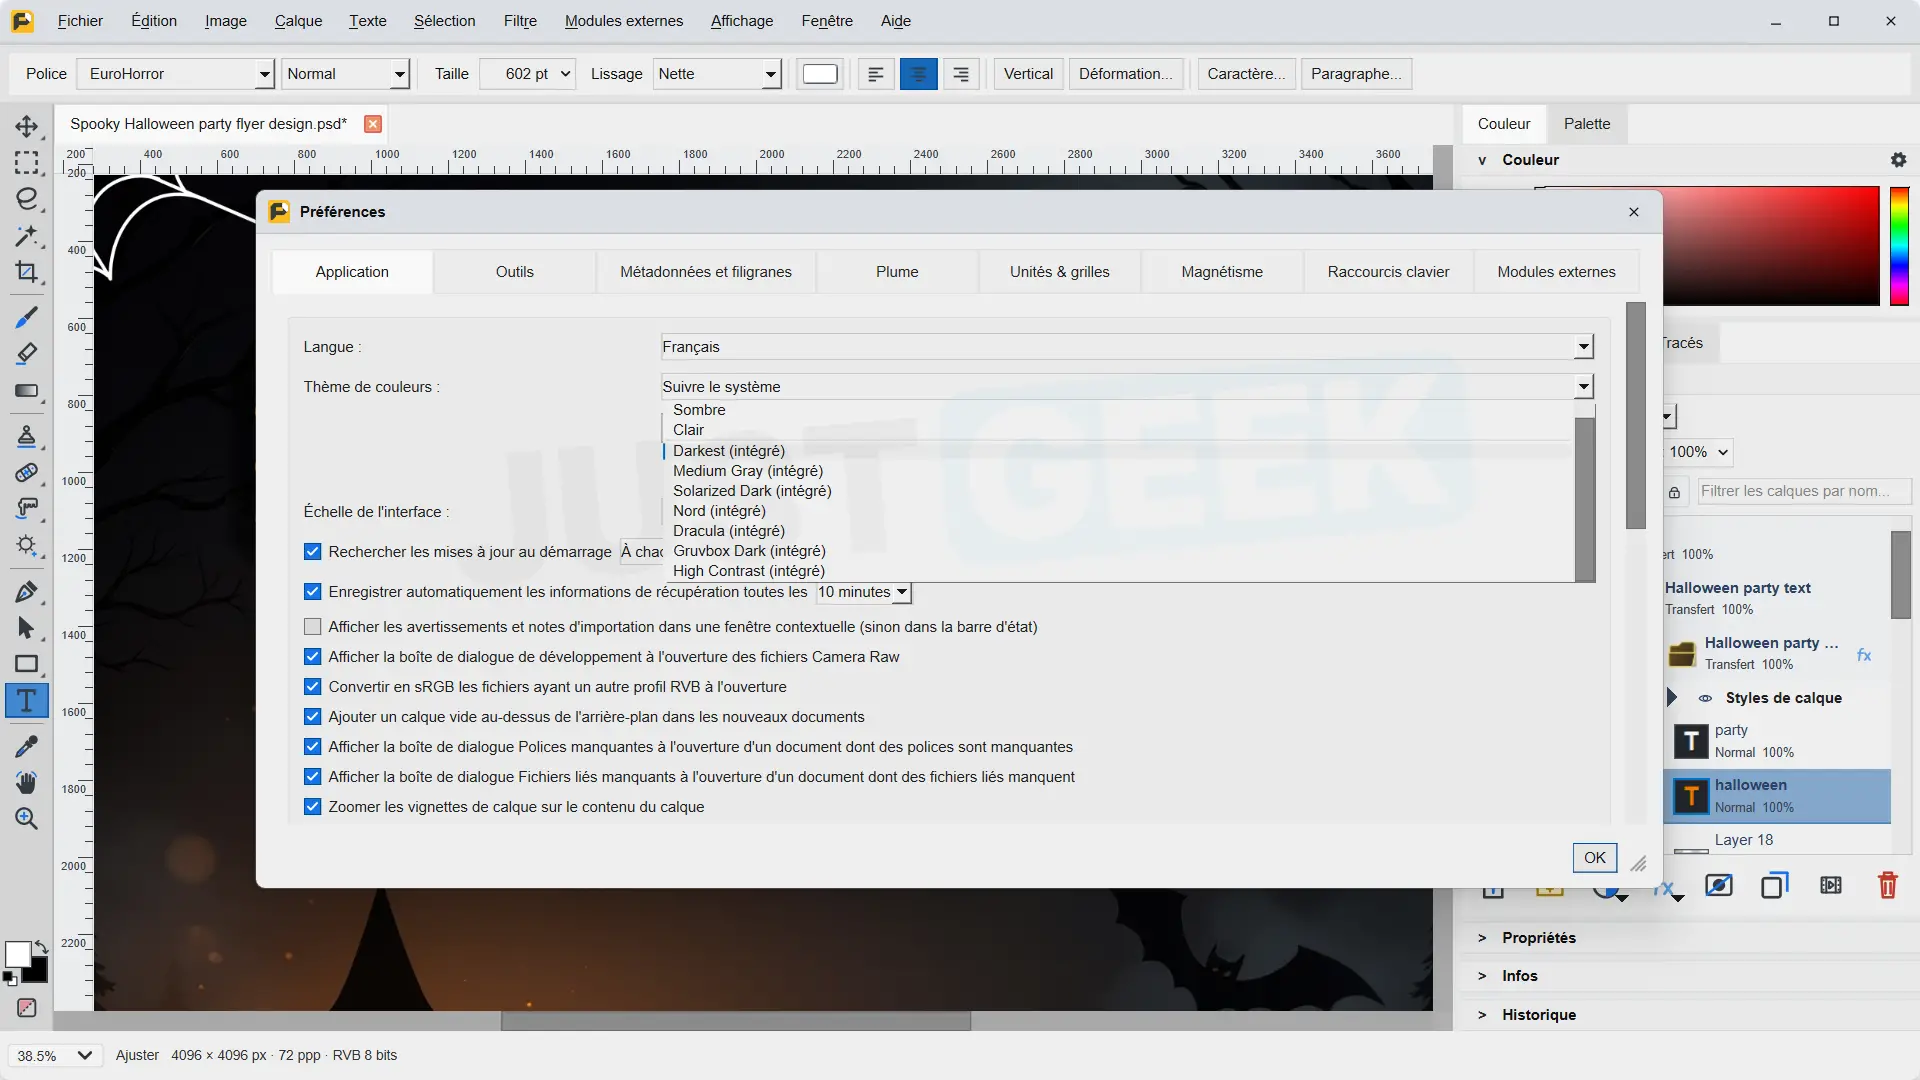Select the Eraser tool
Screen dimensions: 1920x1080
[x=27, y=353]
